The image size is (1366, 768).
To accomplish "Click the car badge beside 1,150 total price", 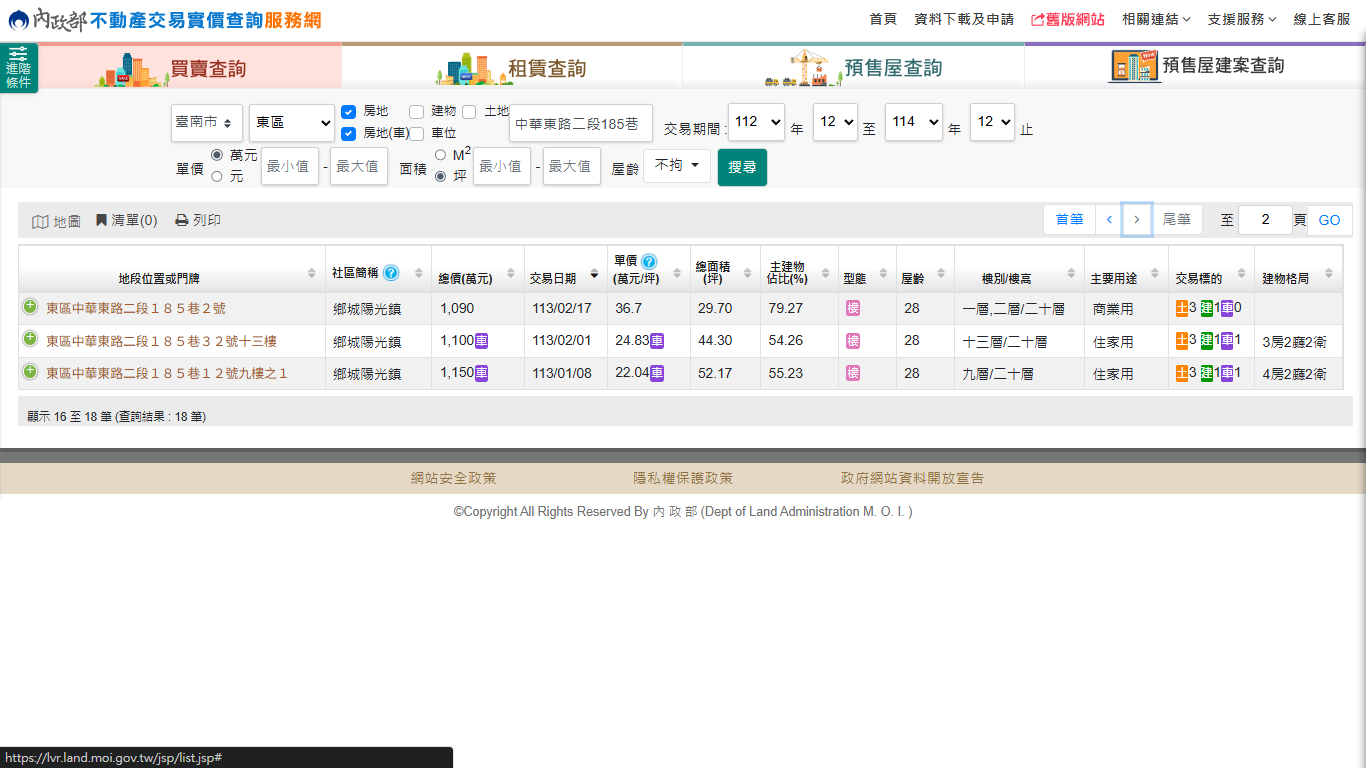I will 481,373.
